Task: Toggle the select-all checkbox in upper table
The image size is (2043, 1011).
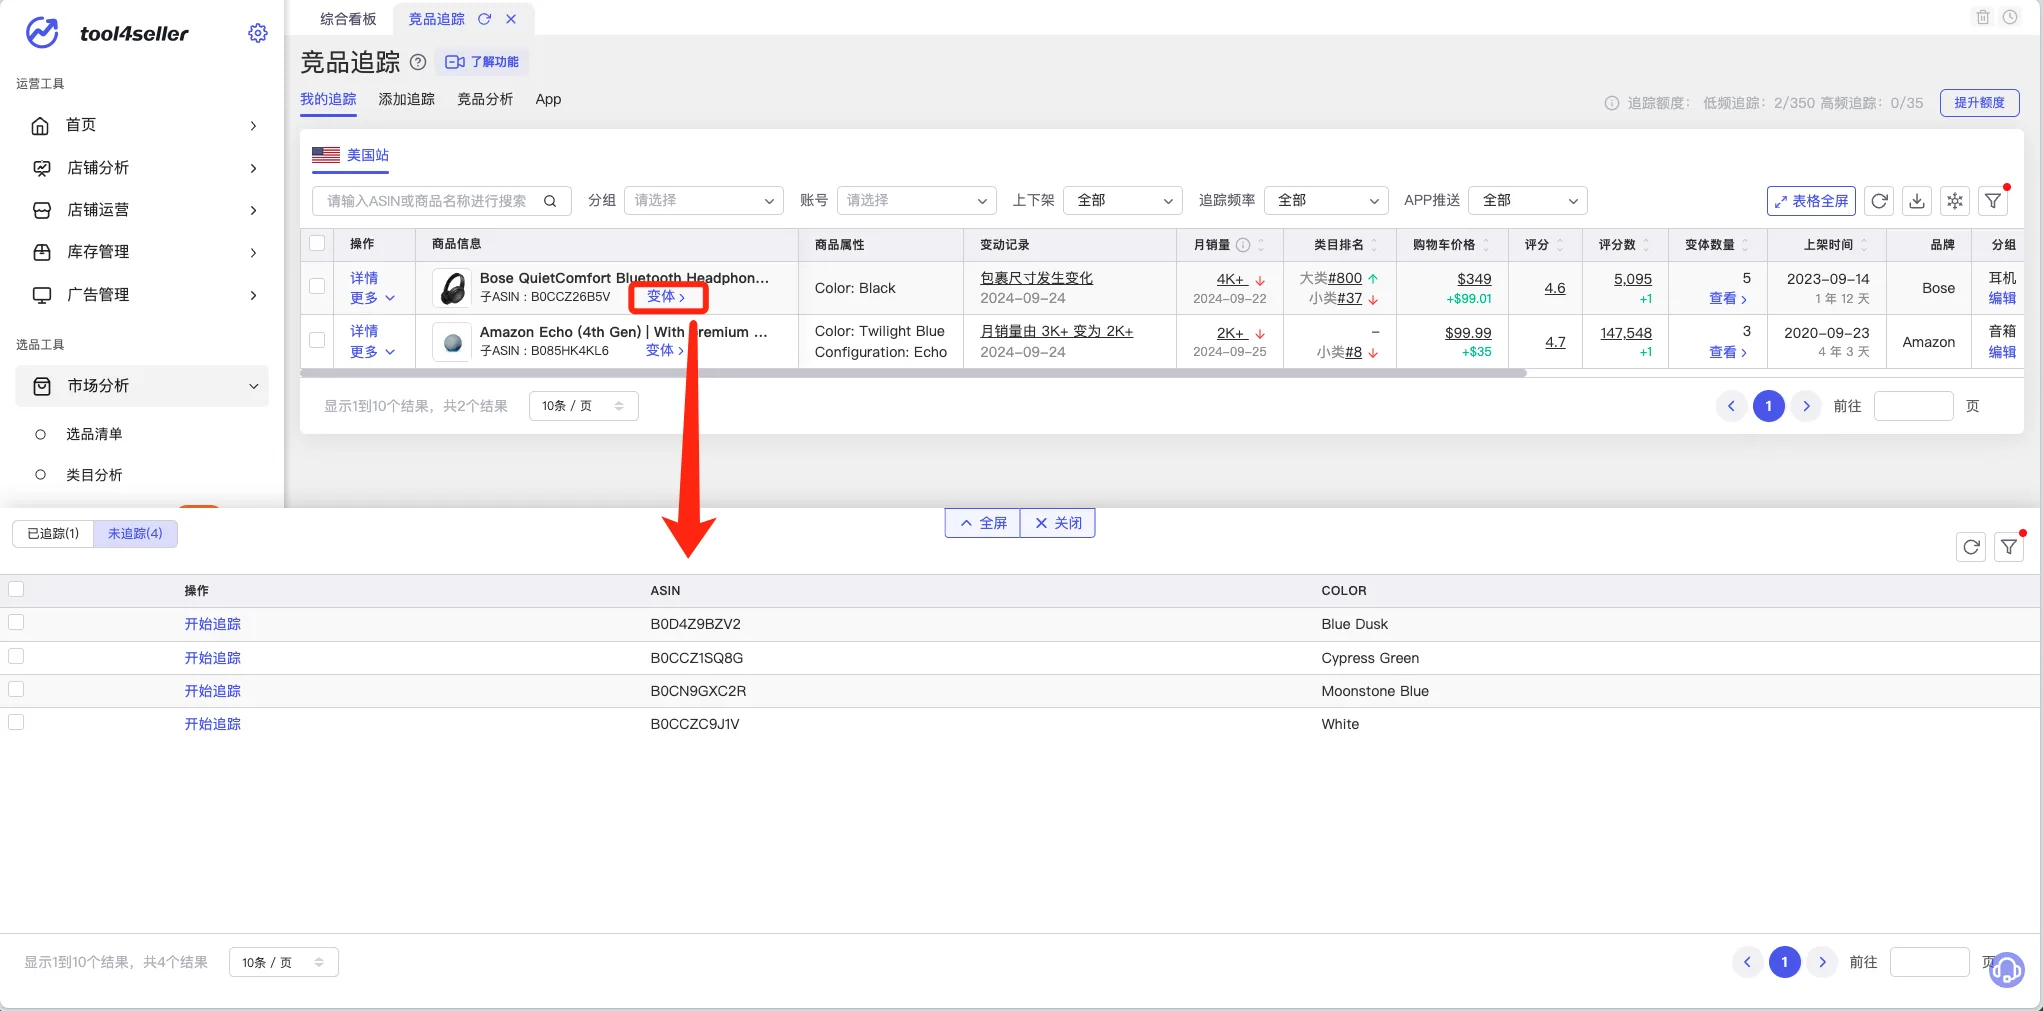Action: pos(317,243)
